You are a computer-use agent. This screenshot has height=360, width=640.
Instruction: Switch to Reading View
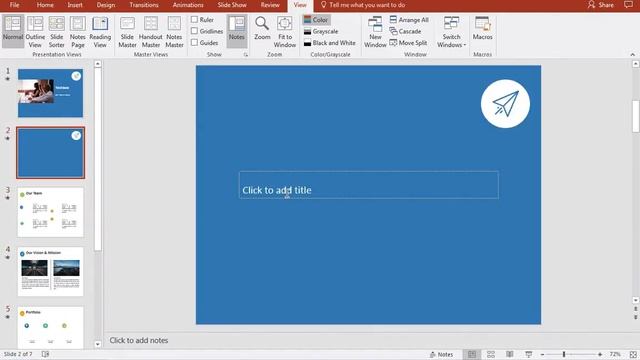tap(100, 32)
